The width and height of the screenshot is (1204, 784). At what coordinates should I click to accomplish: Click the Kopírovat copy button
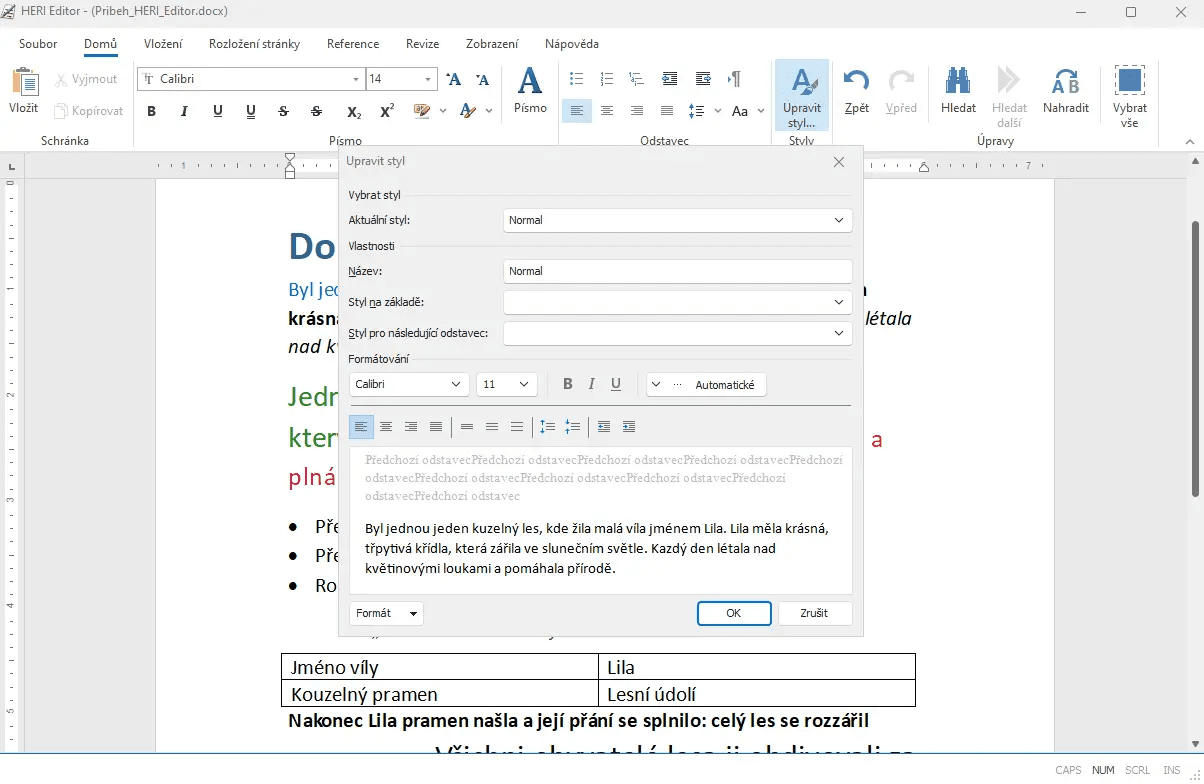(x=89, y=111)
